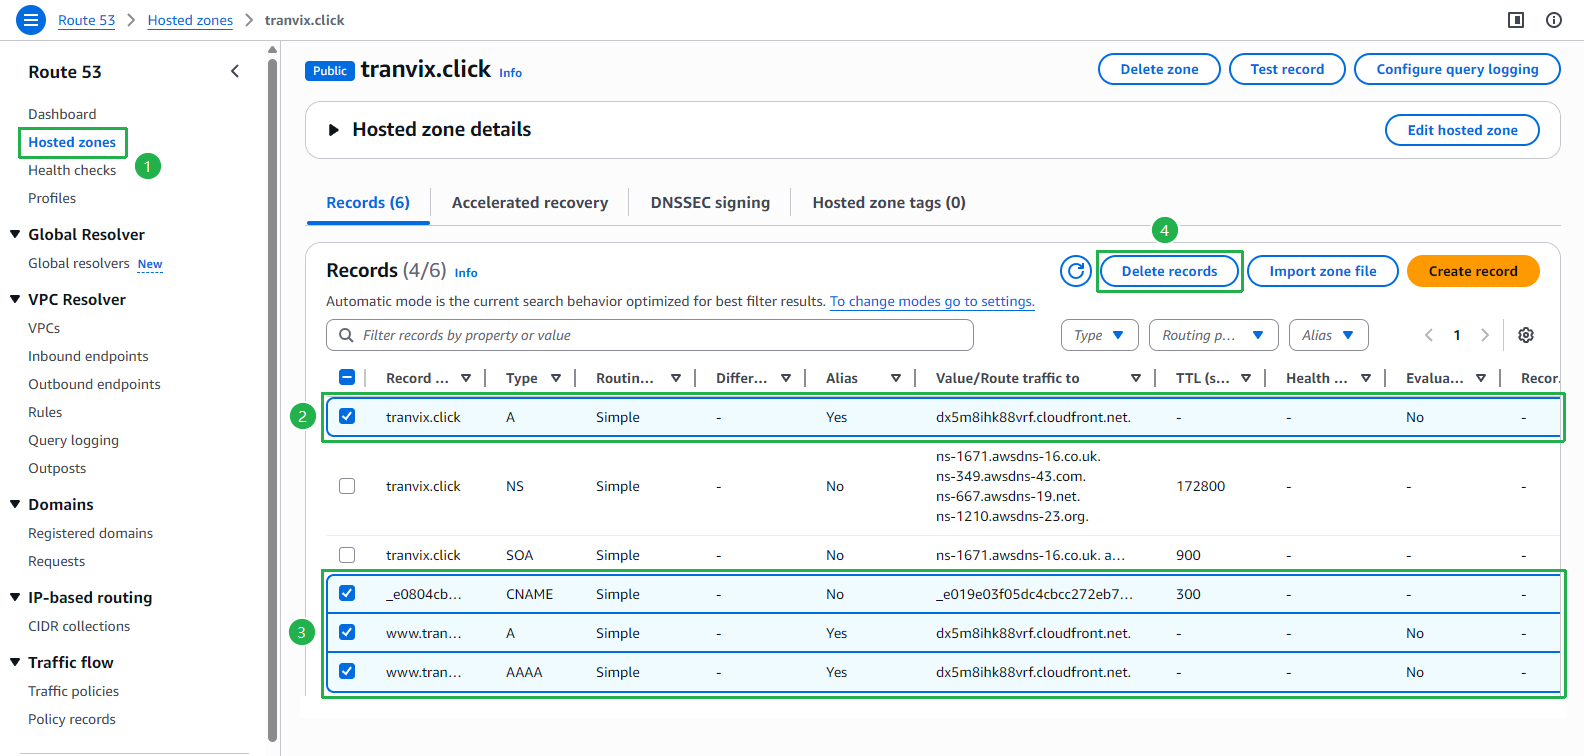This screenshot has height=756, width=1584.
Task: Collapse the Domains sidebar section
Action: [15, 504]
